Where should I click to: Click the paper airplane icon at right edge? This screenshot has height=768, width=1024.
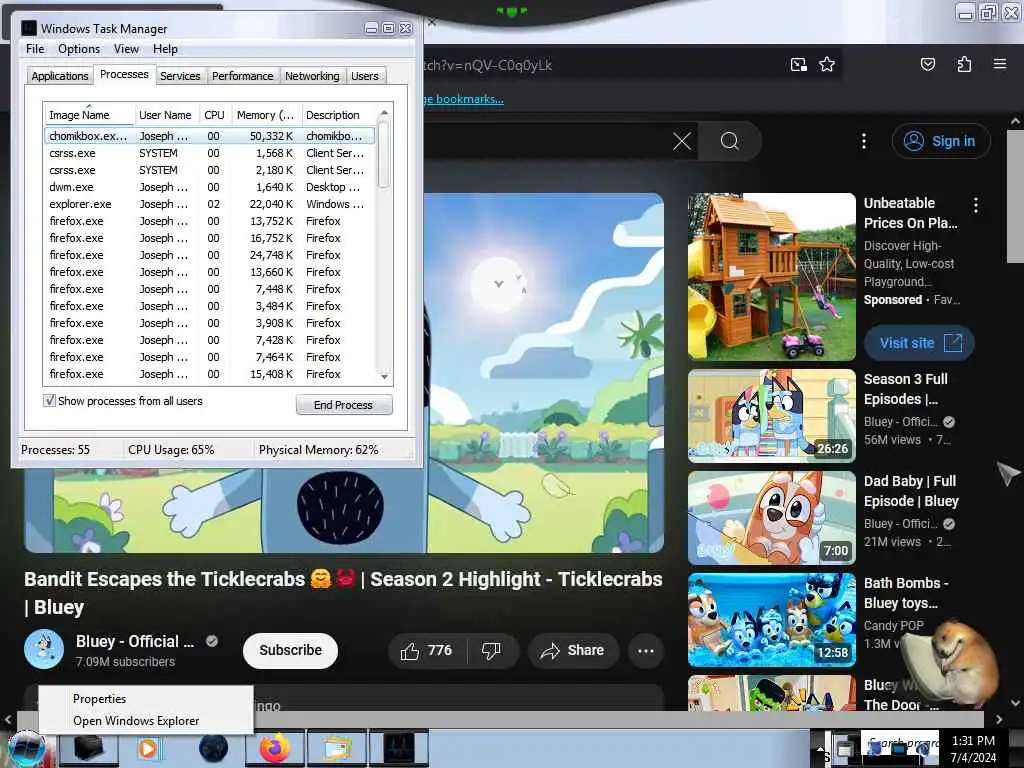(x=1008, y=473)
